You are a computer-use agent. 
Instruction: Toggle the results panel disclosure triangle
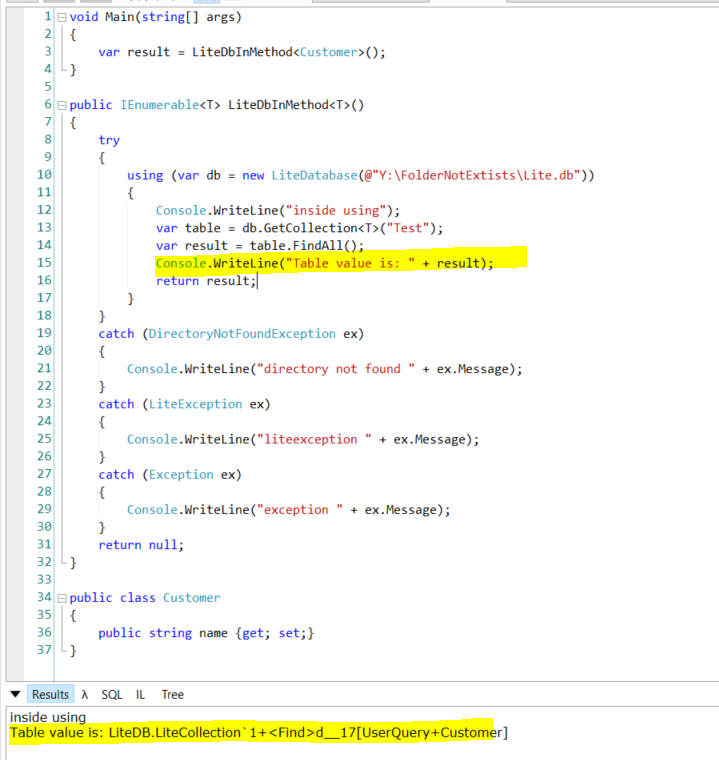click(15, 695)
